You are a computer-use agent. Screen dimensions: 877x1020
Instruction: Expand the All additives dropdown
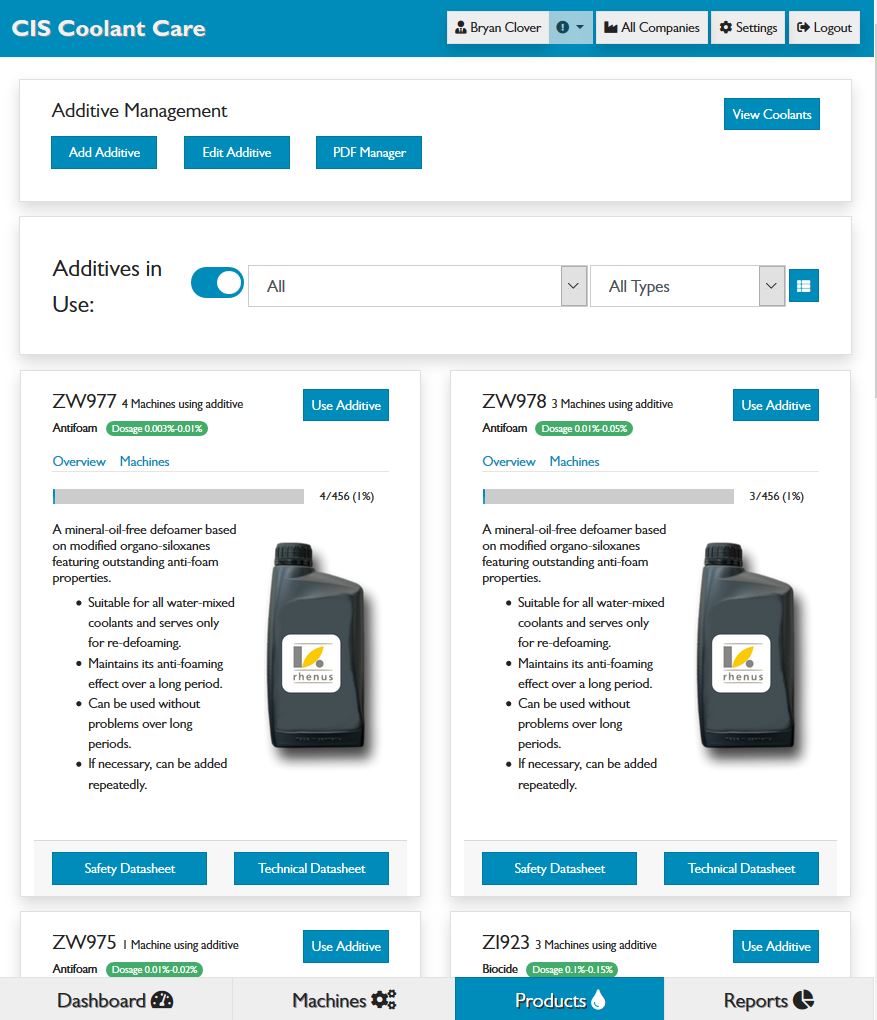coord(416,286)
